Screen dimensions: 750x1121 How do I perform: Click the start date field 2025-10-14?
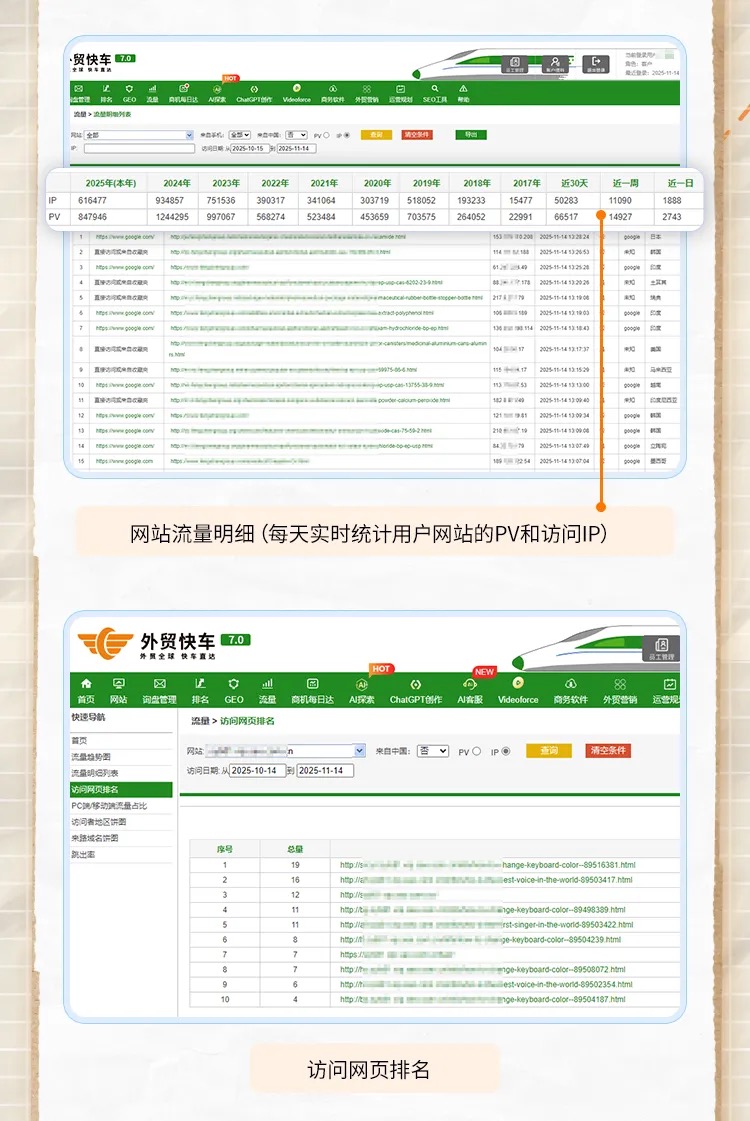pos(257,771)
